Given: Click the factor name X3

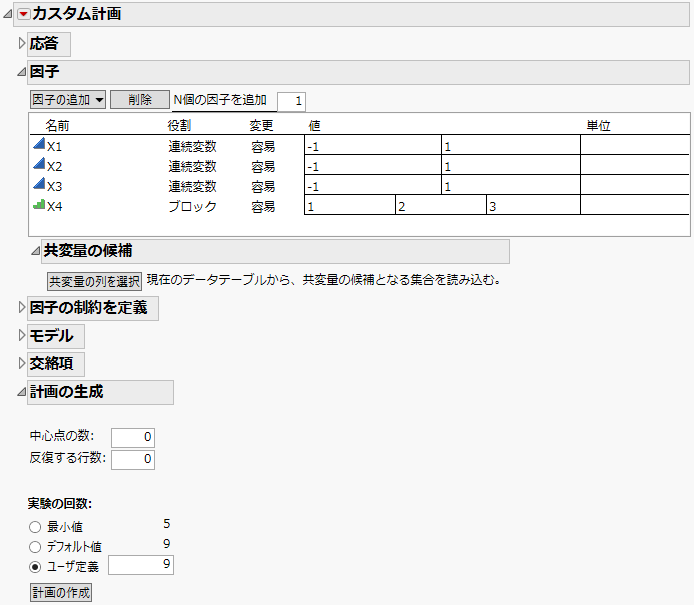Looking at the screenshot, I should 54,186.
